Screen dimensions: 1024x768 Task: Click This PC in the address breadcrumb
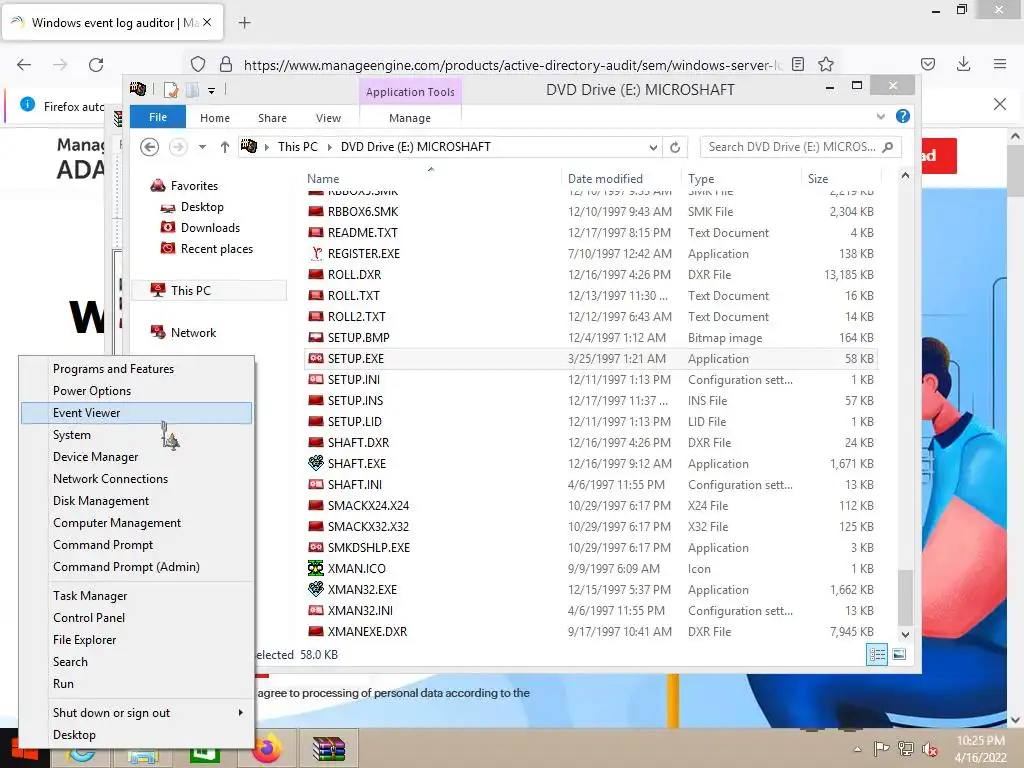point(298,147)
